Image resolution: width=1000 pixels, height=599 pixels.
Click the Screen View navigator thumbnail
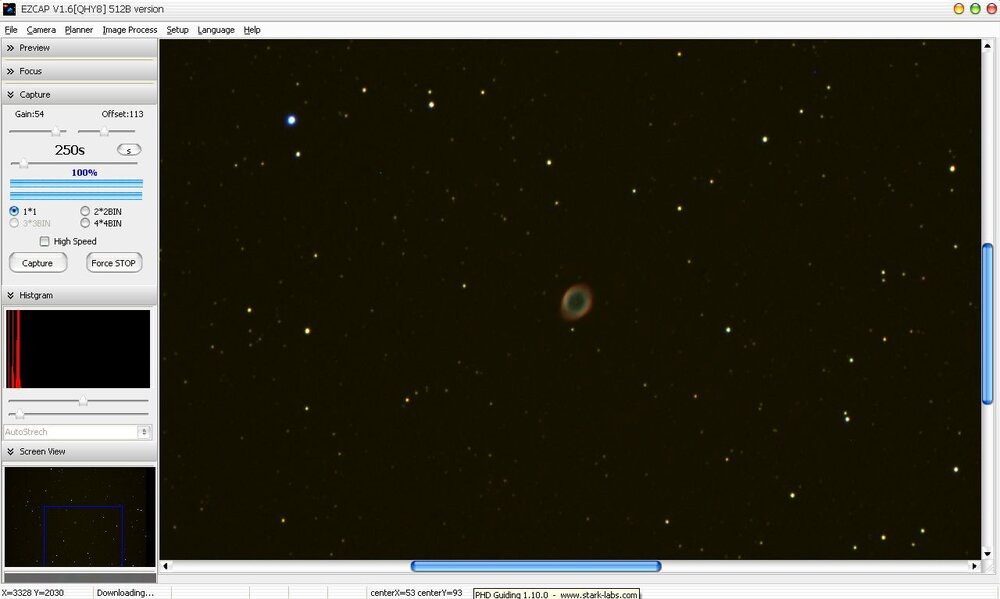click(80, 516)
